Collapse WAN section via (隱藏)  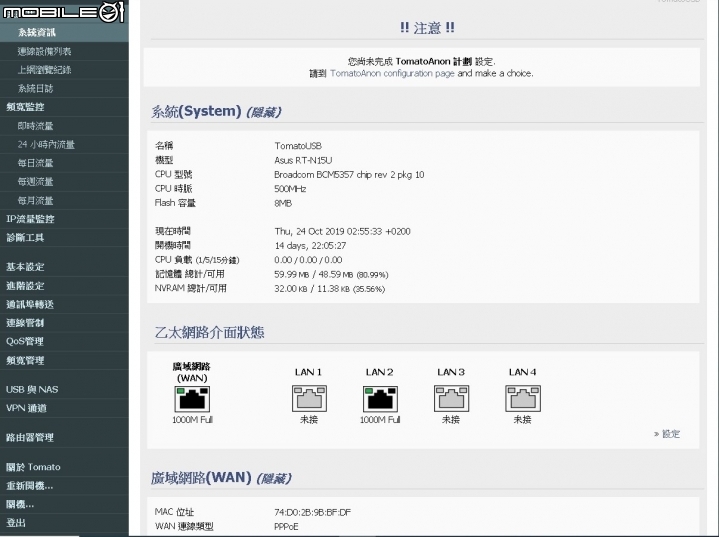pos(274,479)
